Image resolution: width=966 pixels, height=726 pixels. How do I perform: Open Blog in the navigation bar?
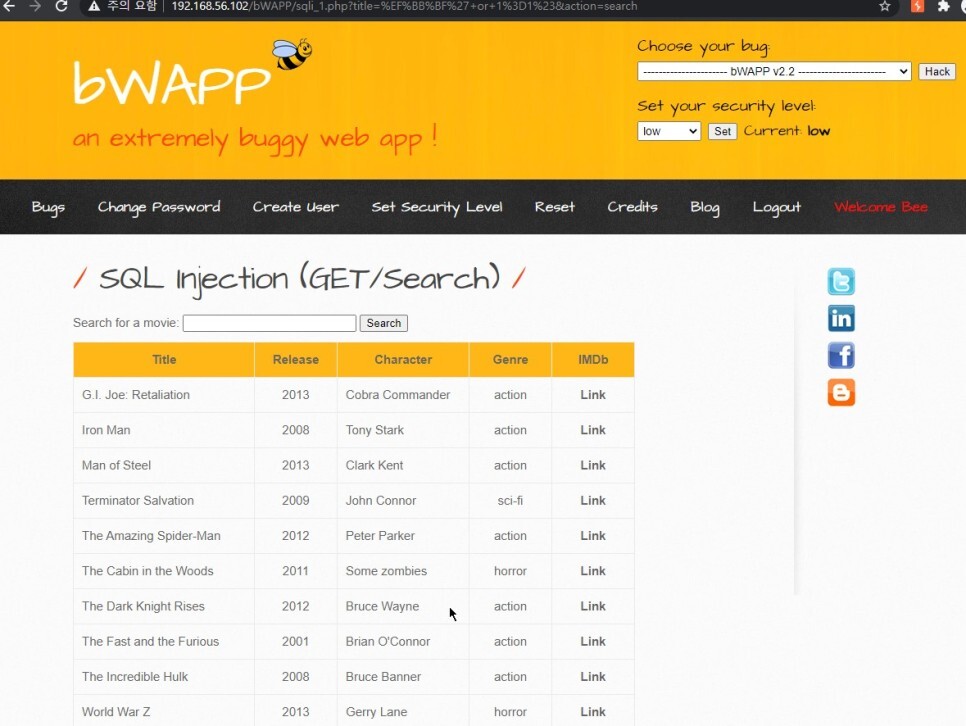pos(705,207)
